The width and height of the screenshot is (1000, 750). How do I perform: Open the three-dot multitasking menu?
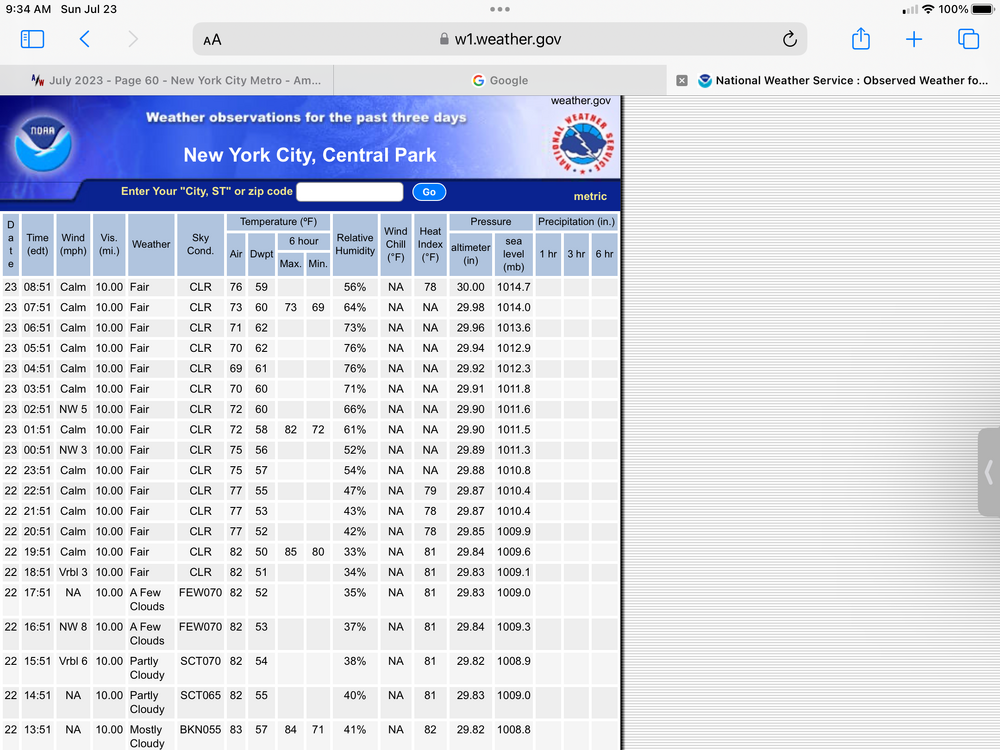pos(499,9)
